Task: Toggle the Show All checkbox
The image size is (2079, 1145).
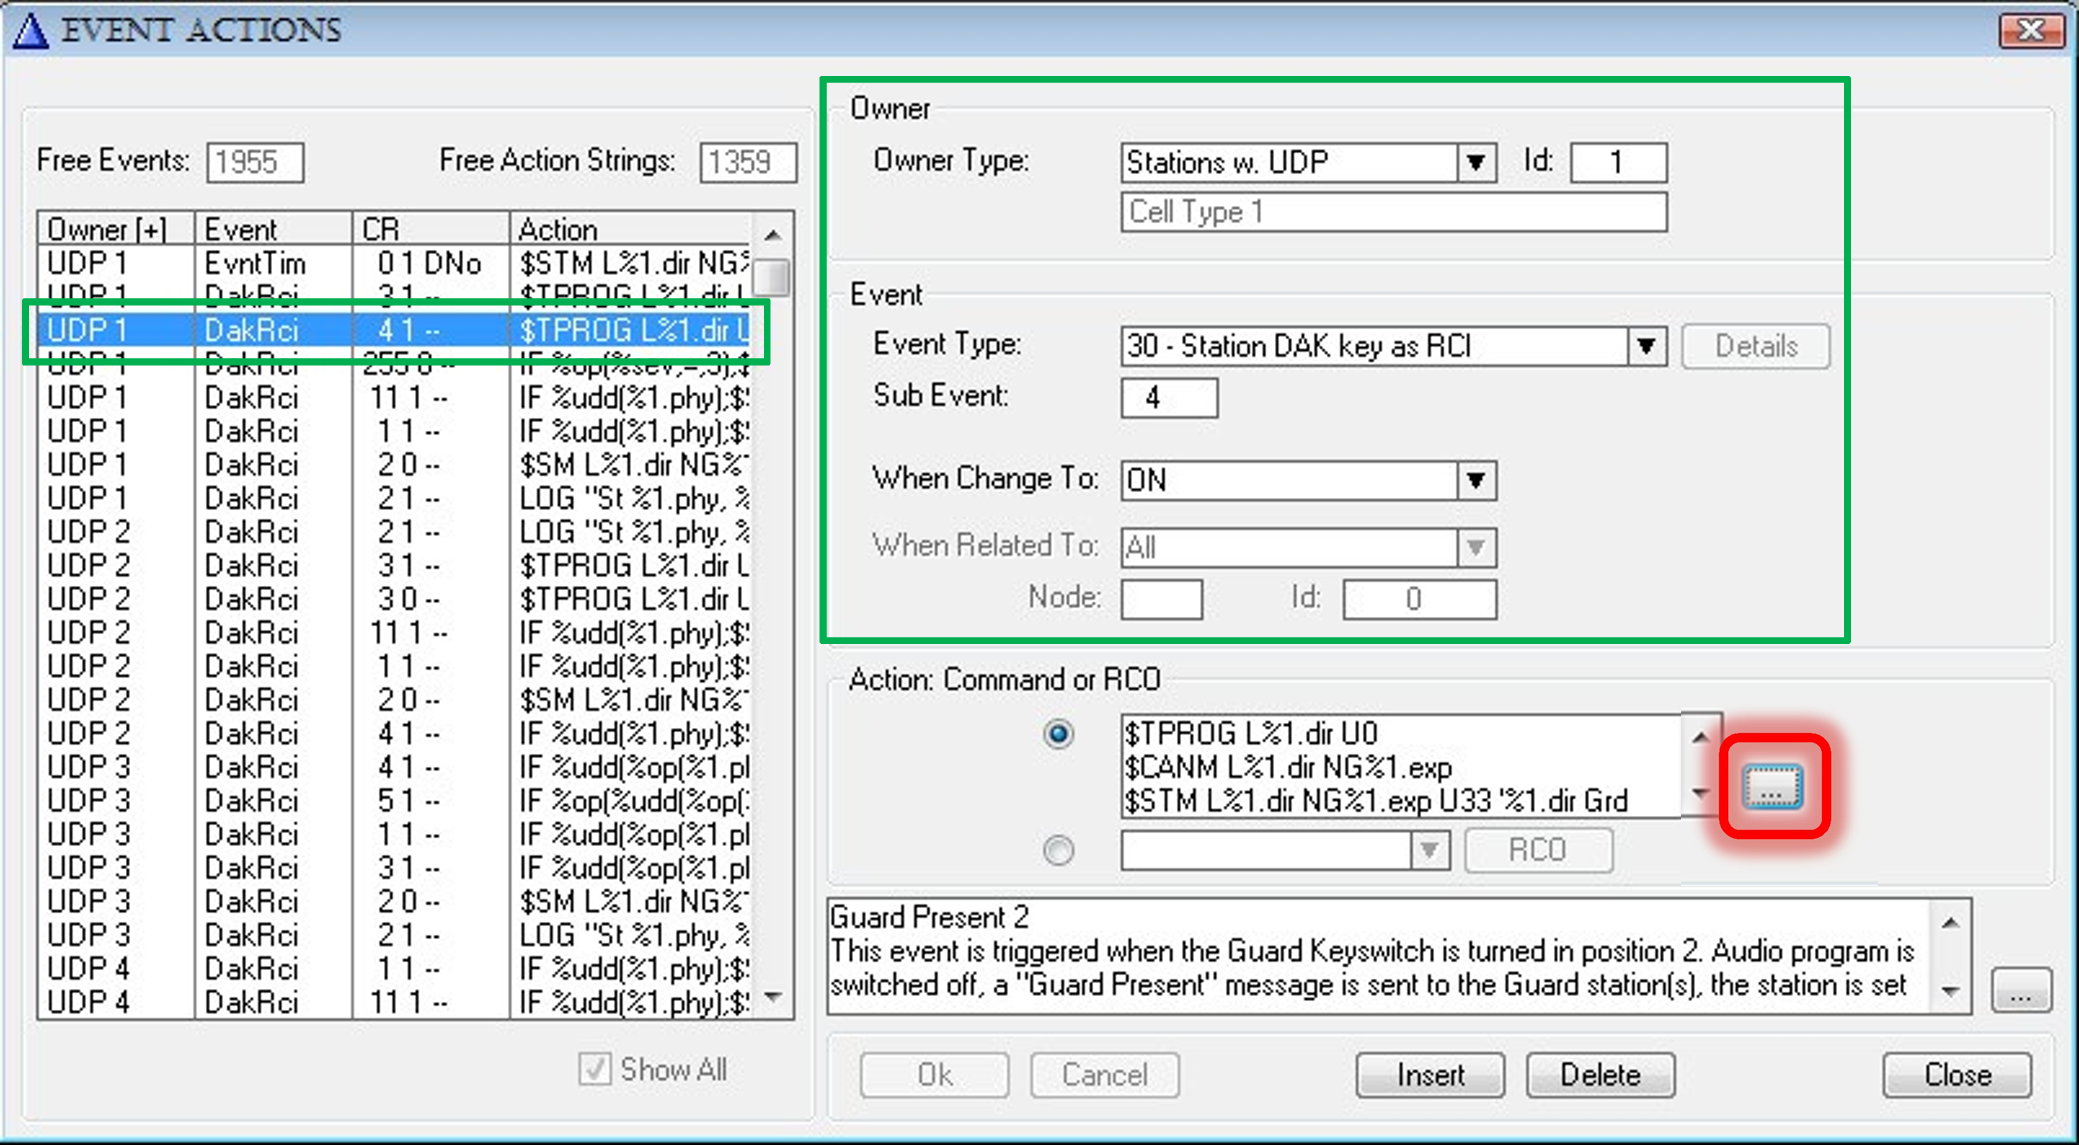Action: pos(595,1070)
